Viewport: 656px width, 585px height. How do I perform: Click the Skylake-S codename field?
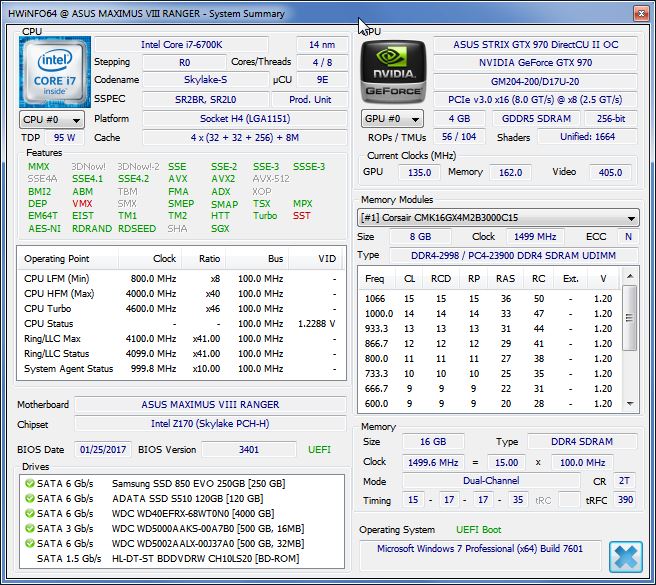pos(205,80)
